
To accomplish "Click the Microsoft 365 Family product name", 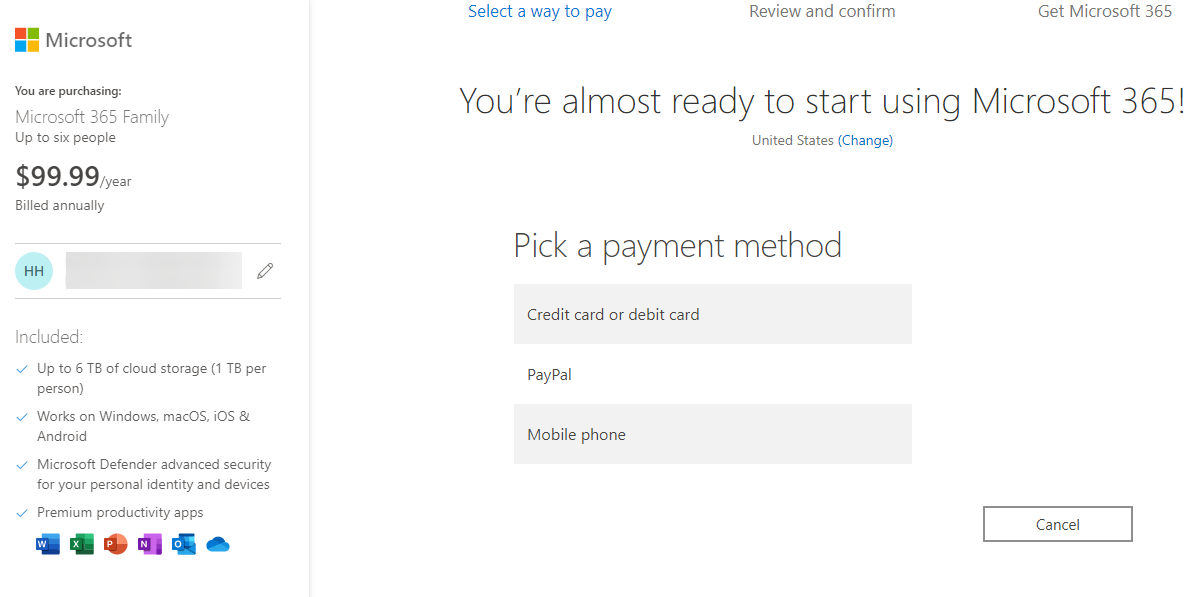I will (92, 117).
